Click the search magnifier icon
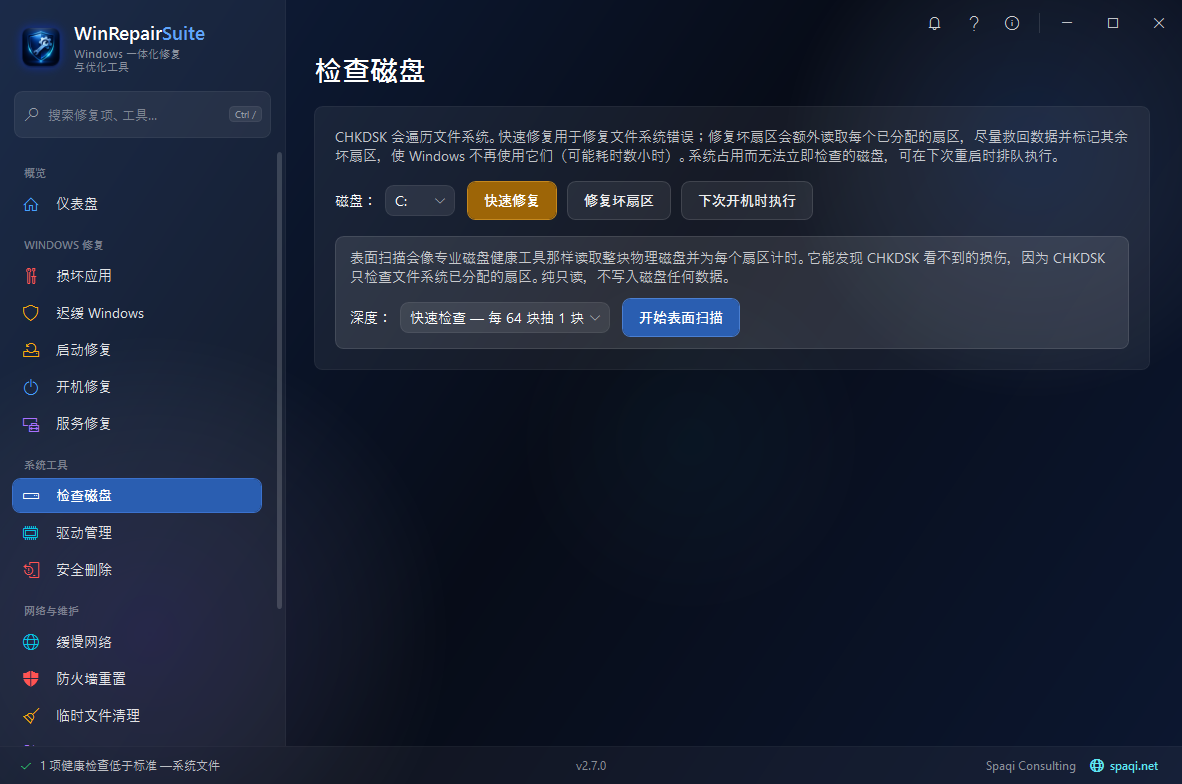This screenshot has height=784, width=1182. click(x=32, y=115)
